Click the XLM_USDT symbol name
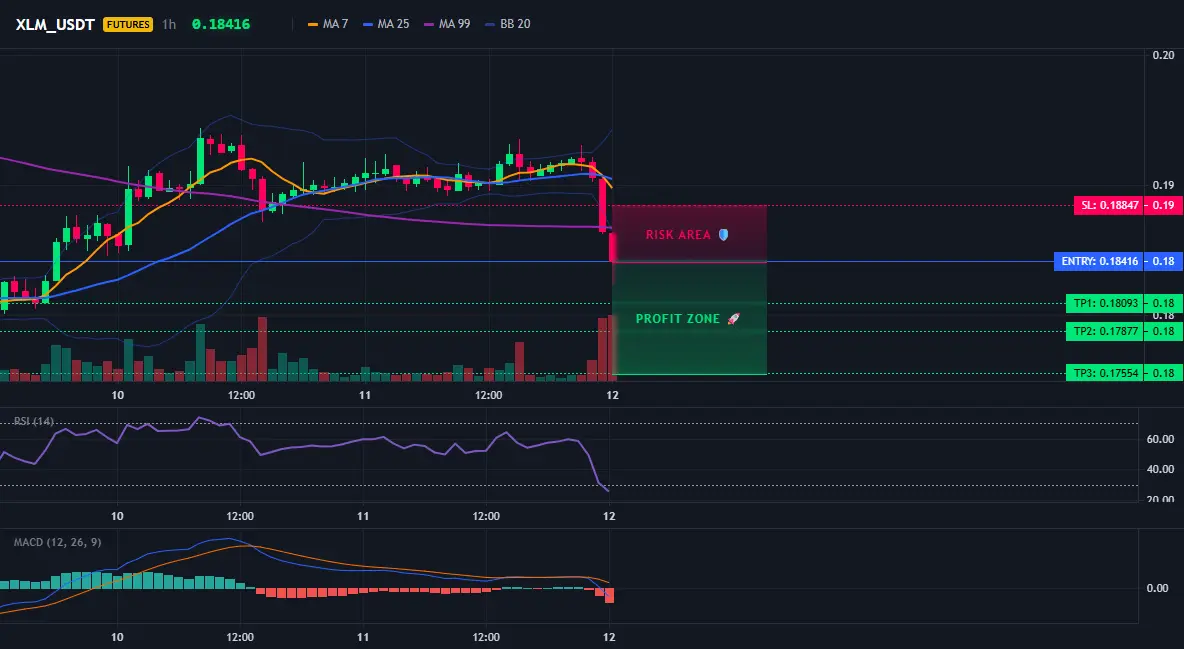This screenshot has height=649, width=1184. [55, 24]
